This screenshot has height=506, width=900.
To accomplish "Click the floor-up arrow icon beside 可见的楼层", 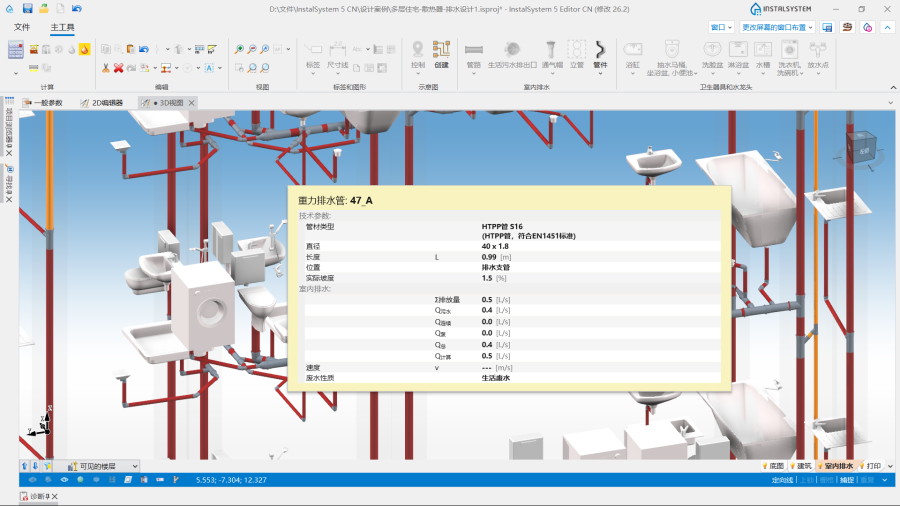I will pos(25,466).
